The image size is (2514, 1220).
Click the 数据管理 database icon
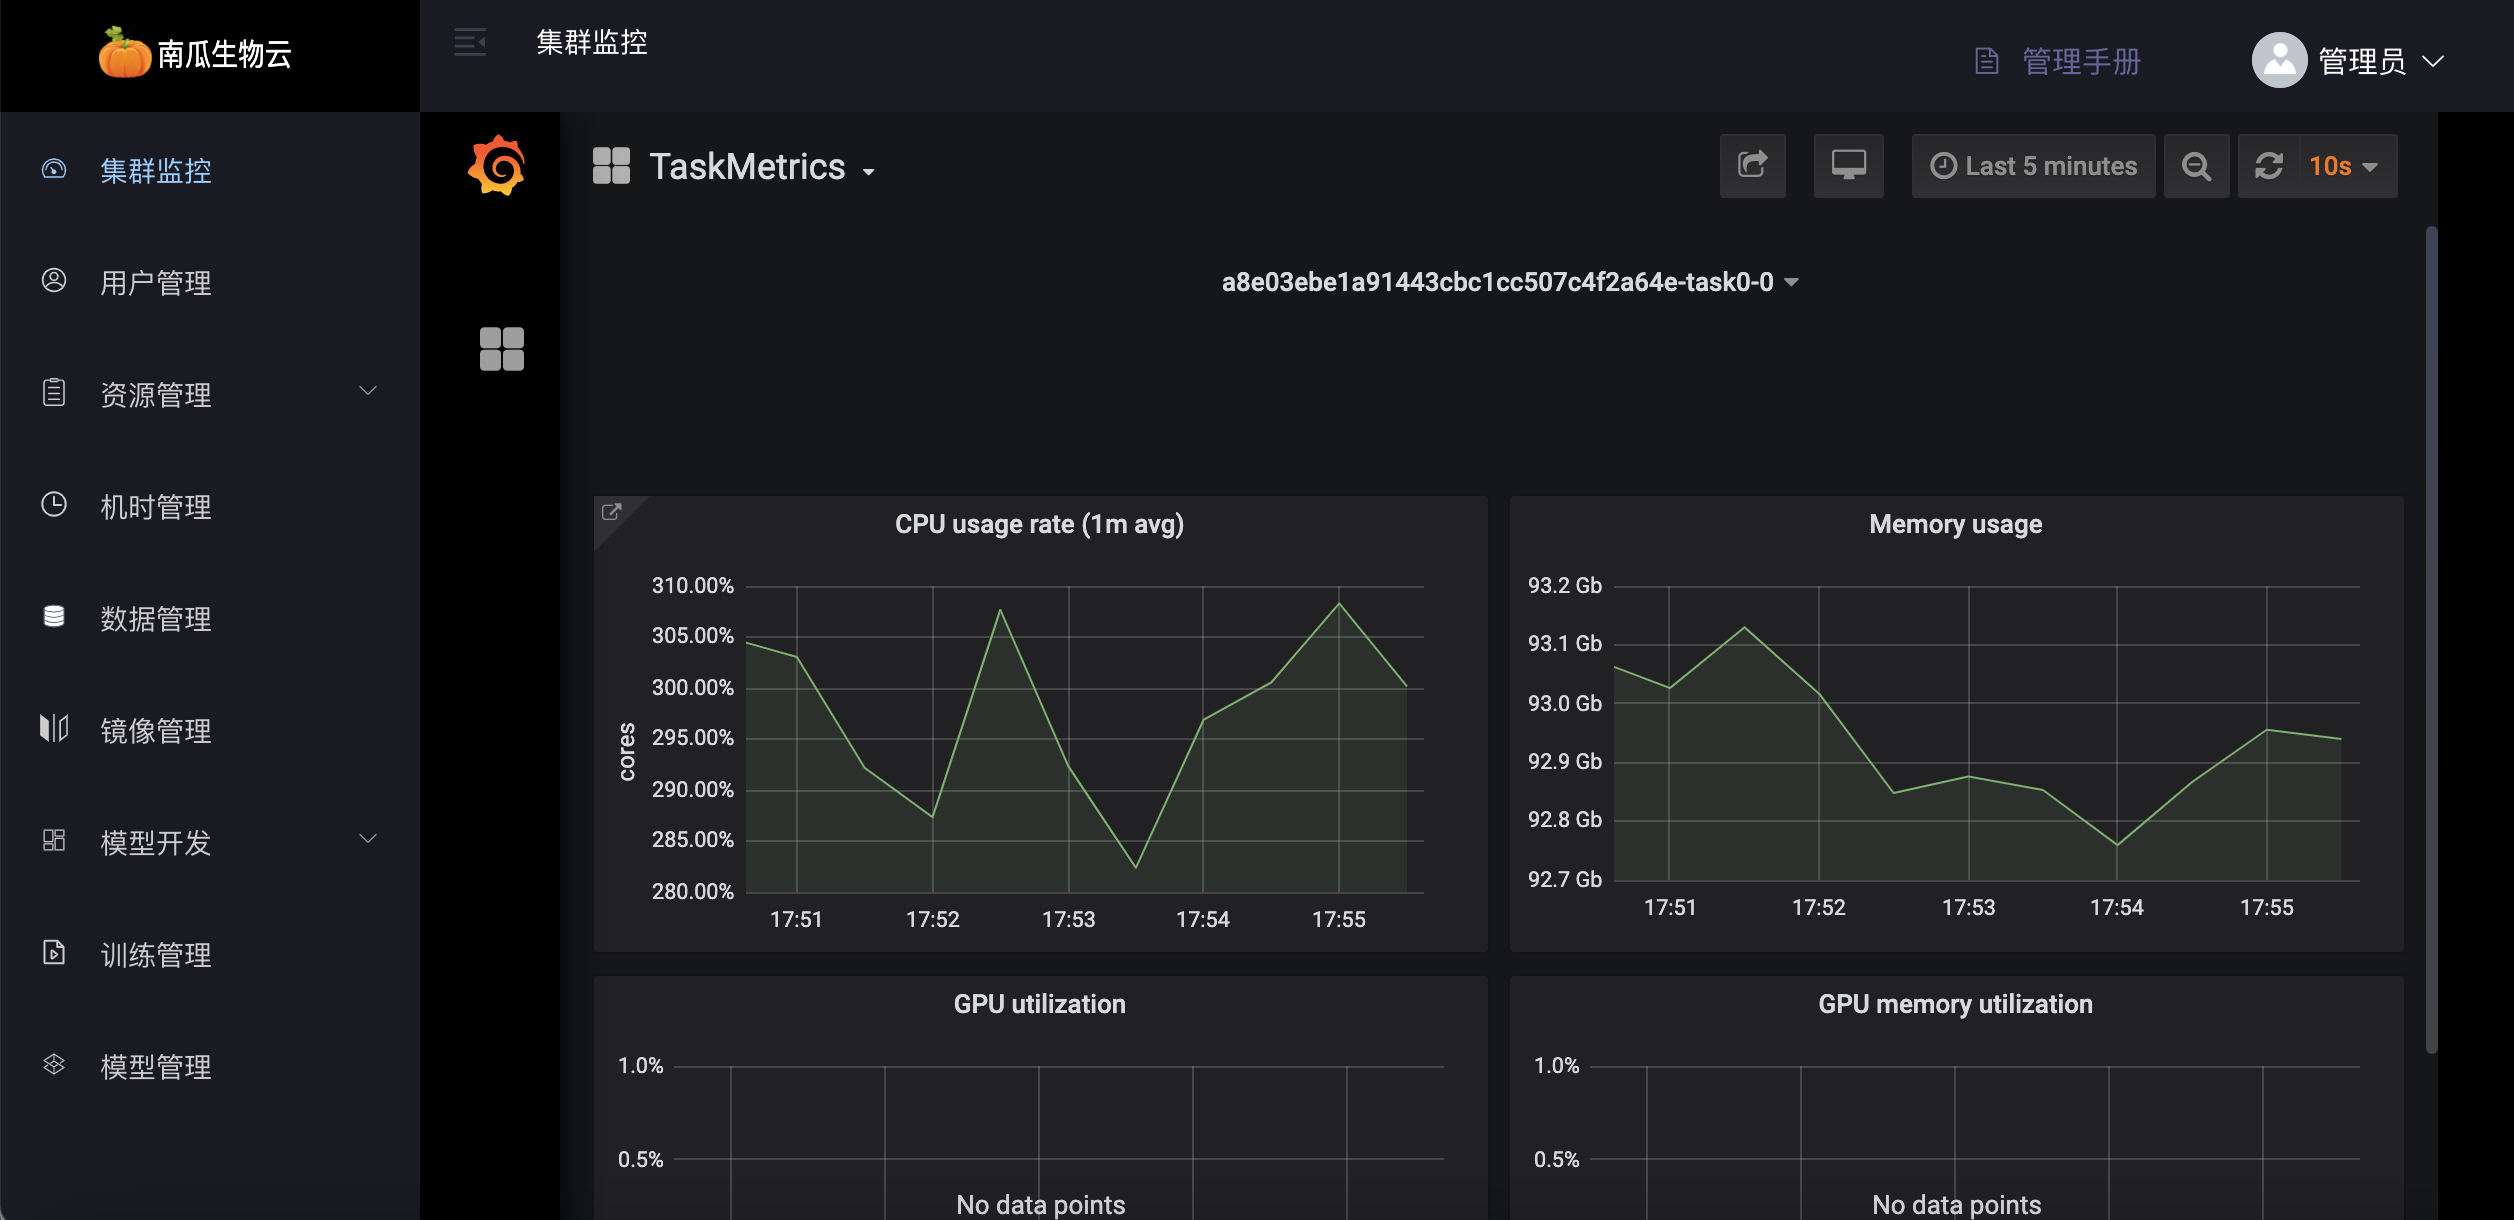pyautogui.click(x=54, y=616)
